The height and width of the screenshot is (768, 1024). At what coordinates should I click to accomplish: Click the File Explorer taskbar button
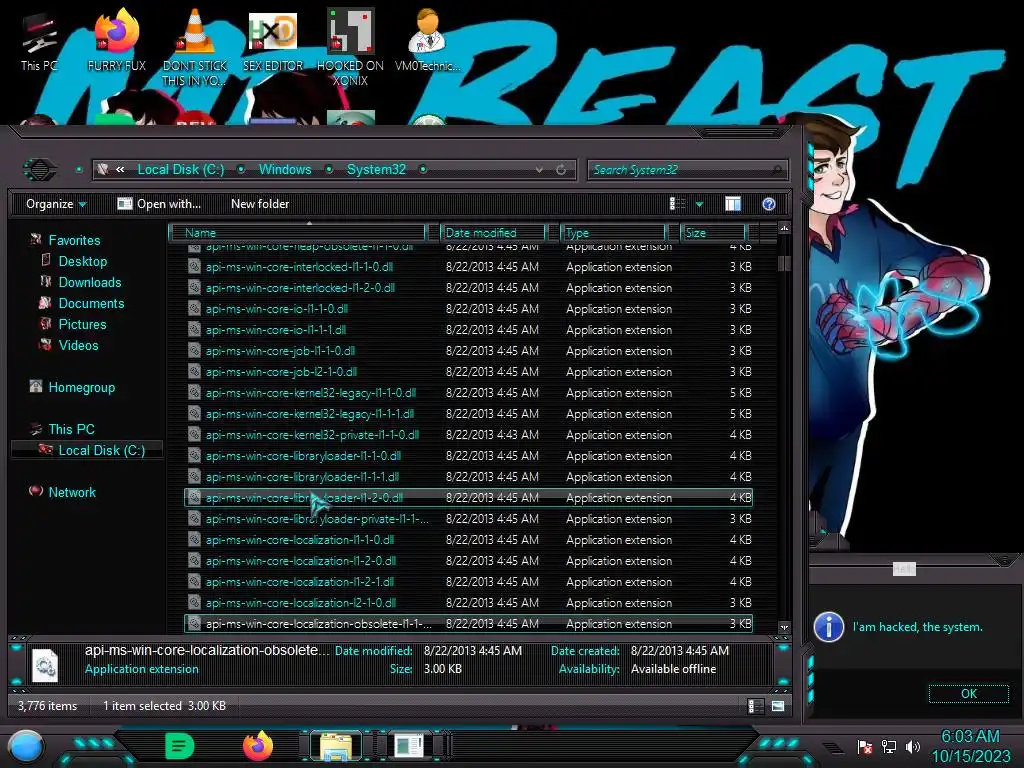pos(336,746)
